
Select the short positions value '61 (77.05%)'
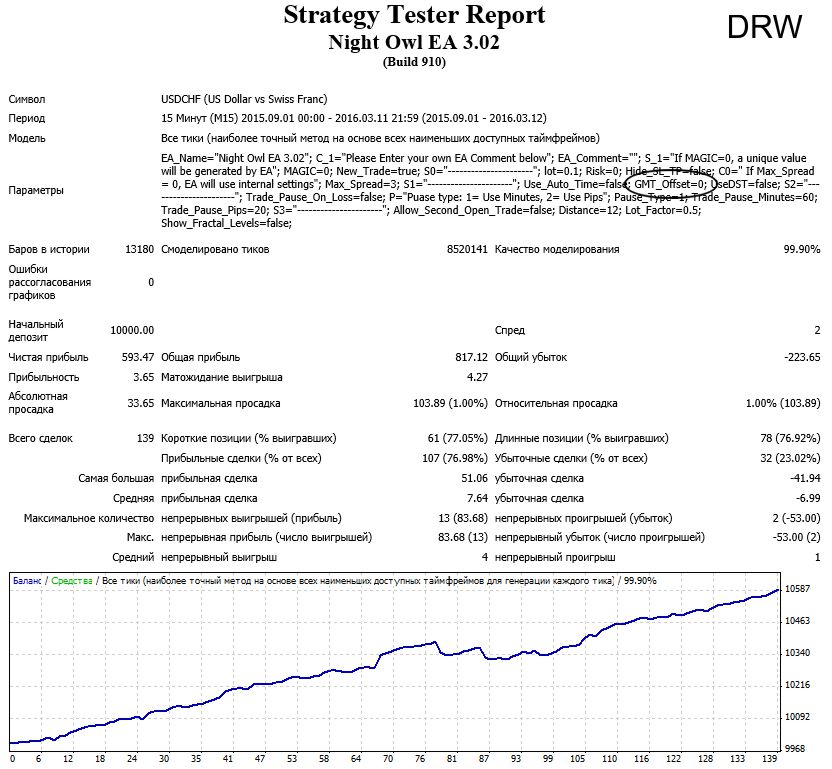pyautogui.click(x=457, y=439)
